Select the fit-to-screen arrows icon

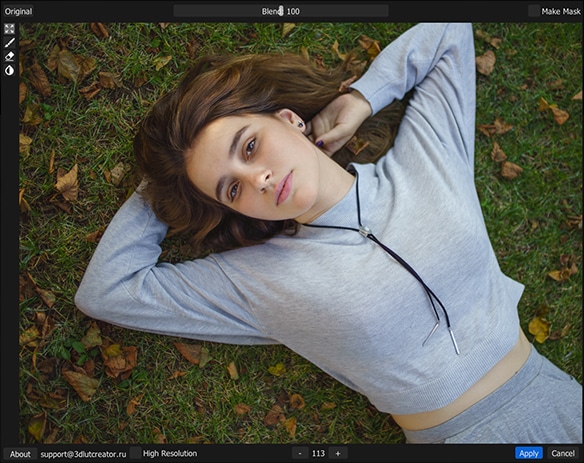9,29
